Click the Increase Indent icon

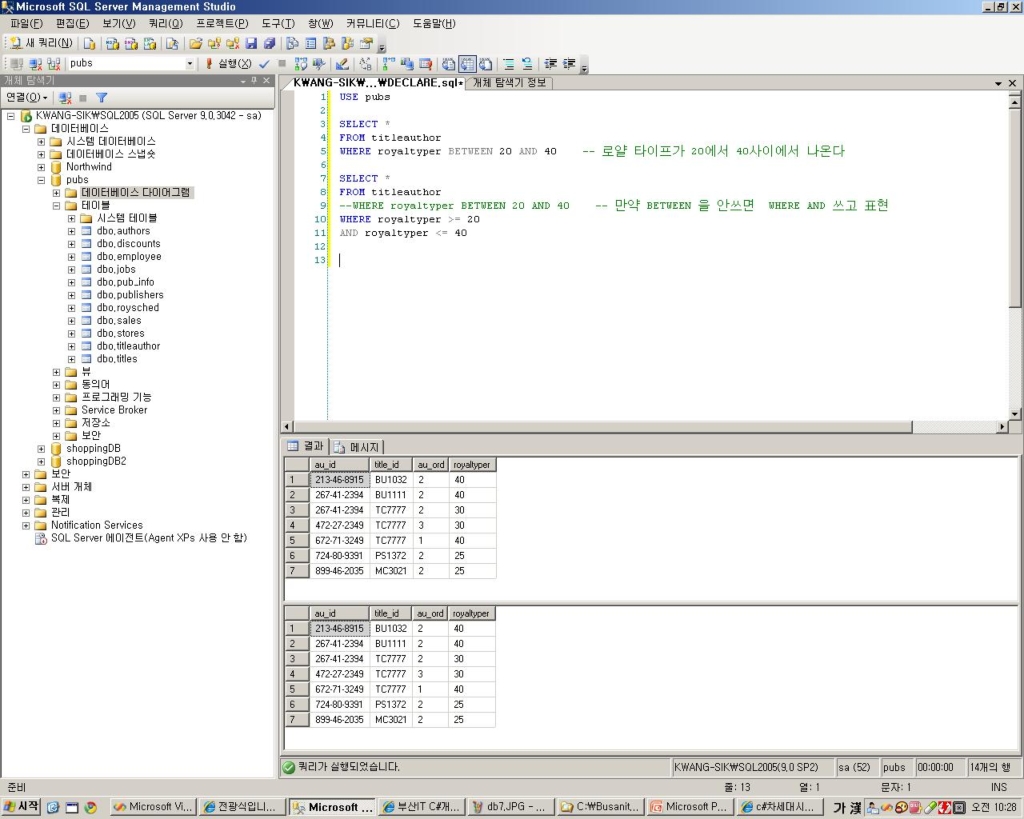coord(569,63)
